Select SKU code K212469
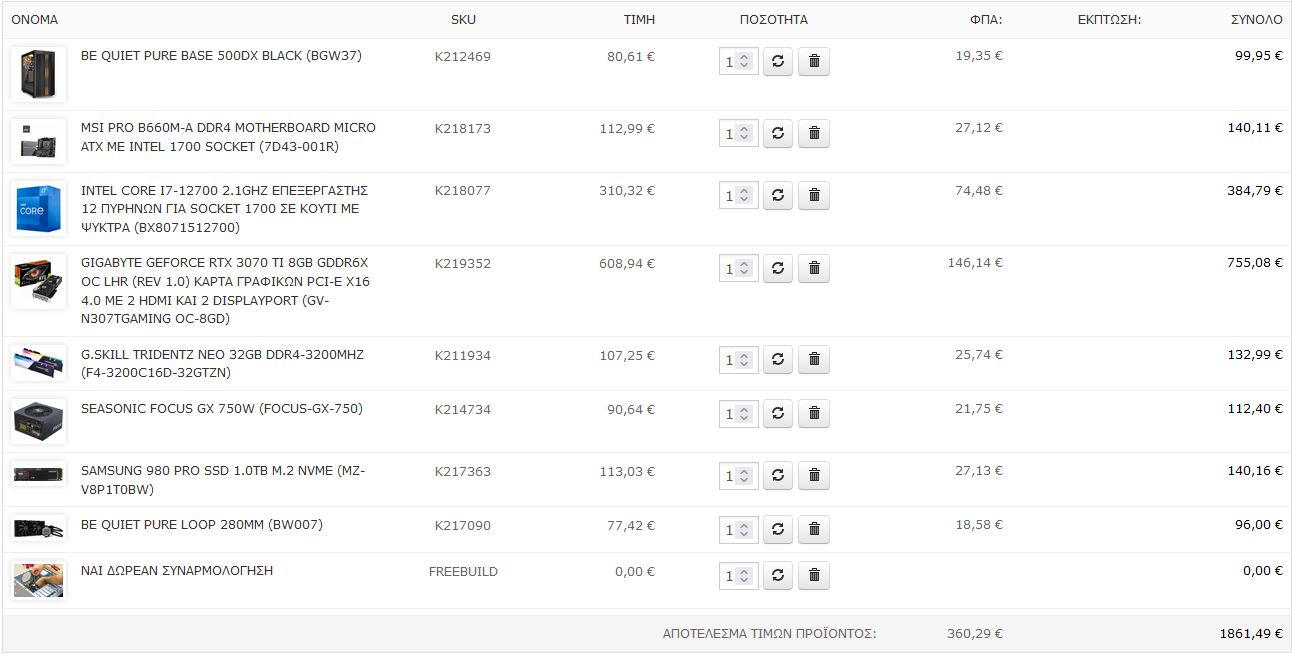 (463, 57)
